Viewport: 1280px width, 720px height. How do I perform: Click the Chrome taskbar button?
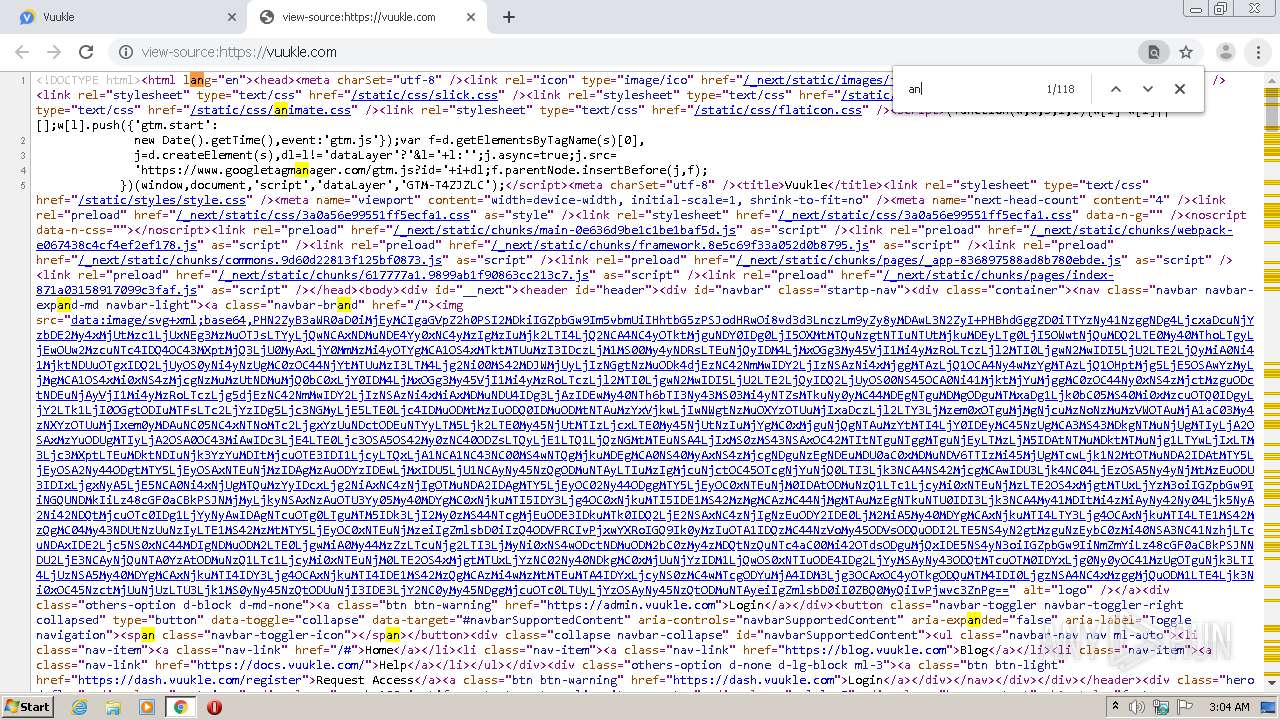180,706
